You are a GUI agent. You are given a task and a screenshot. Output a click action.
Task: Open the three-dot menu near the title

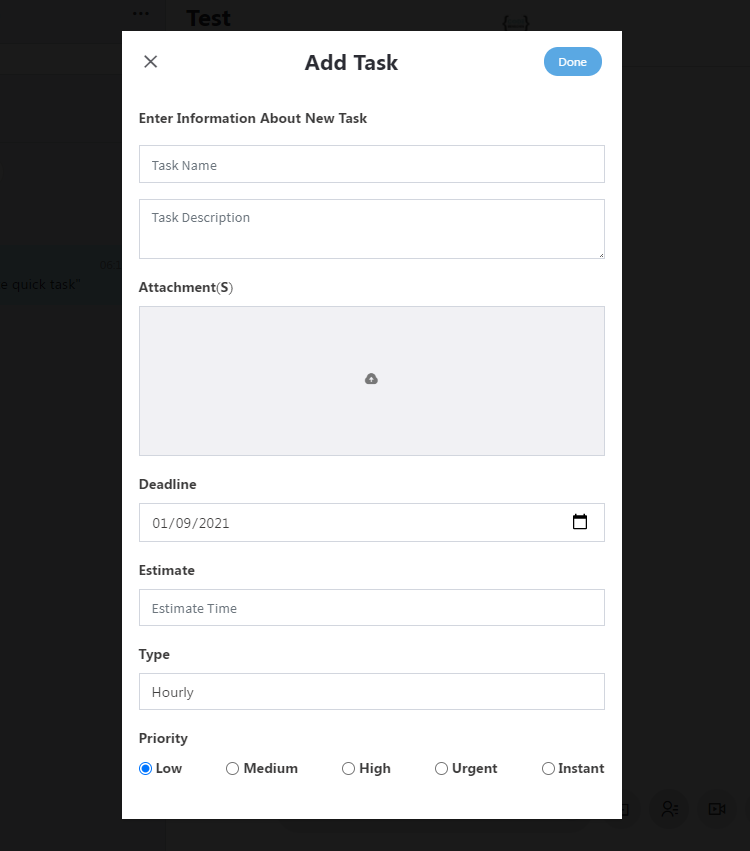click(x=141, y=14)
